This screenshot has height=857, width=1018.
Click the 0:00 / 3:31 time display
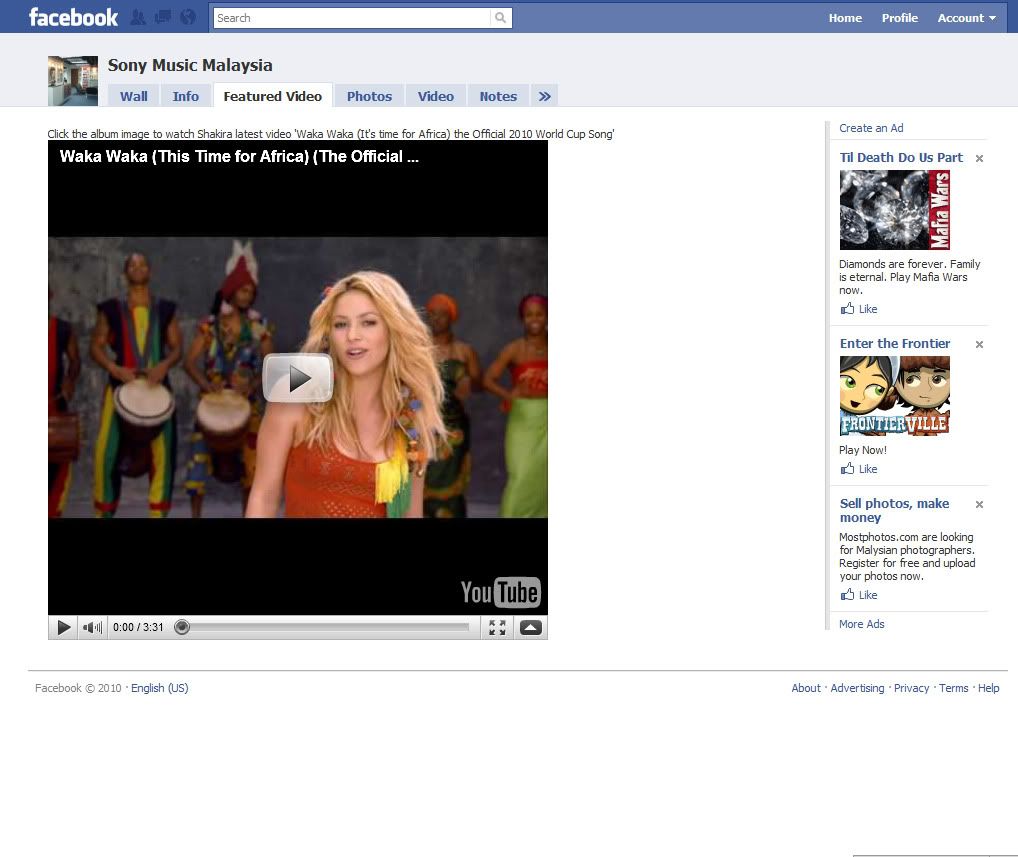(138, 627)
